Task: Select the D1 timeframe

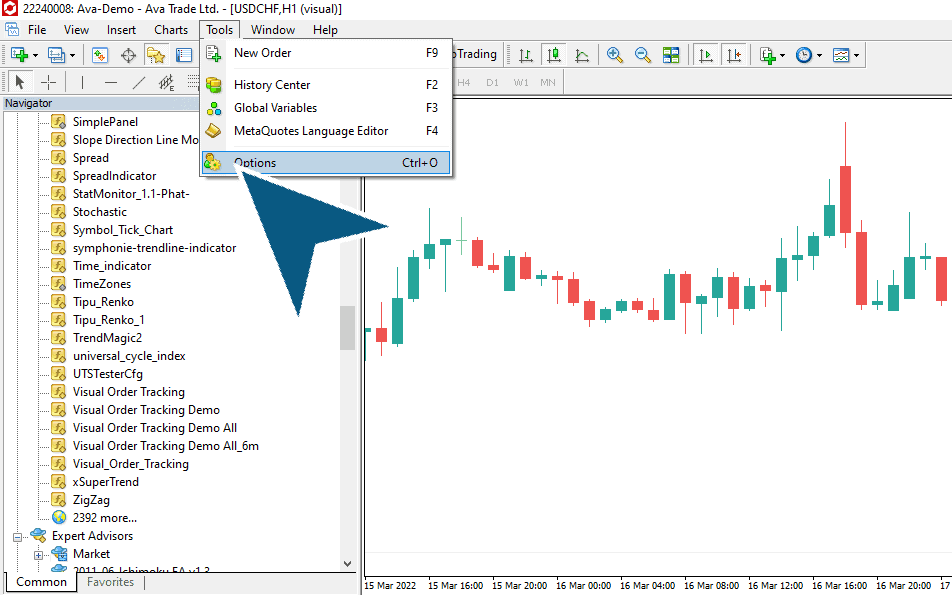Action: click(492, 83)
